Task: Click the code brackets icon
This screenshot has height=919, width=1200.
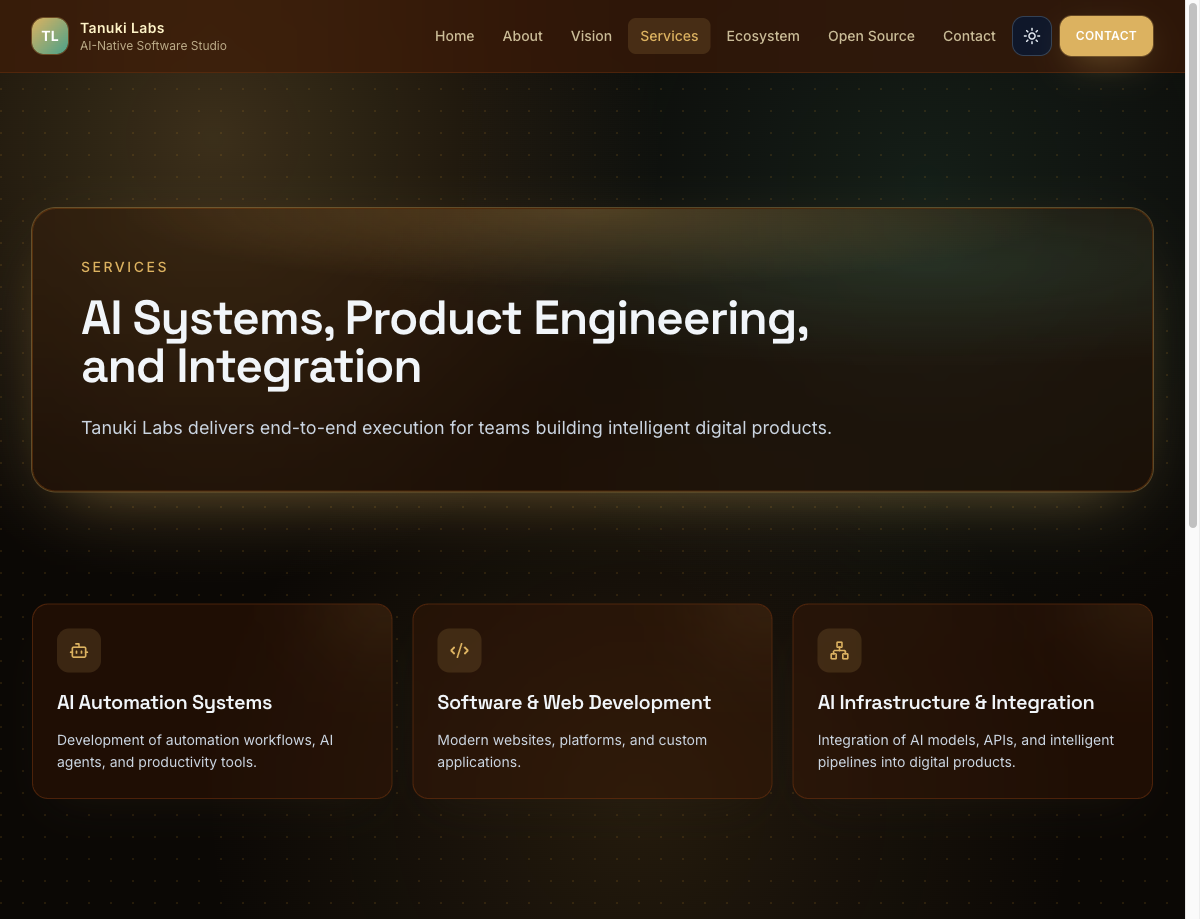Action: tap(459, 651)
